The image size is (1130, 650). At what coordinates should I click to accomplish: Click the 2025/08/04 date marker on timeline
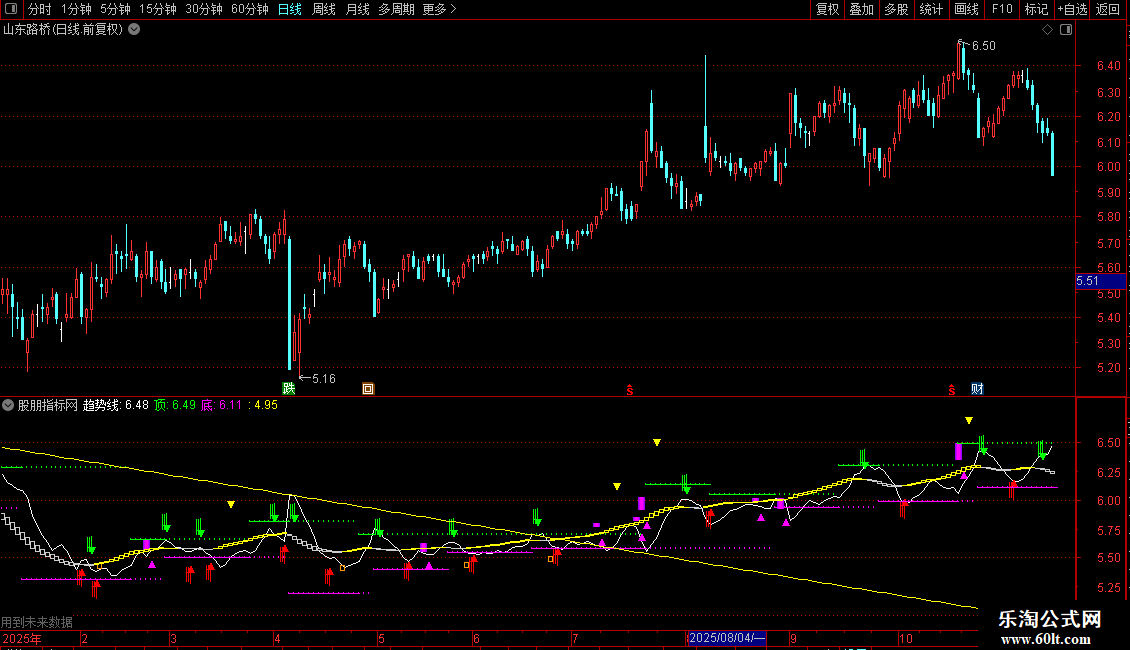pyautogui.click(x=726, y=638)
